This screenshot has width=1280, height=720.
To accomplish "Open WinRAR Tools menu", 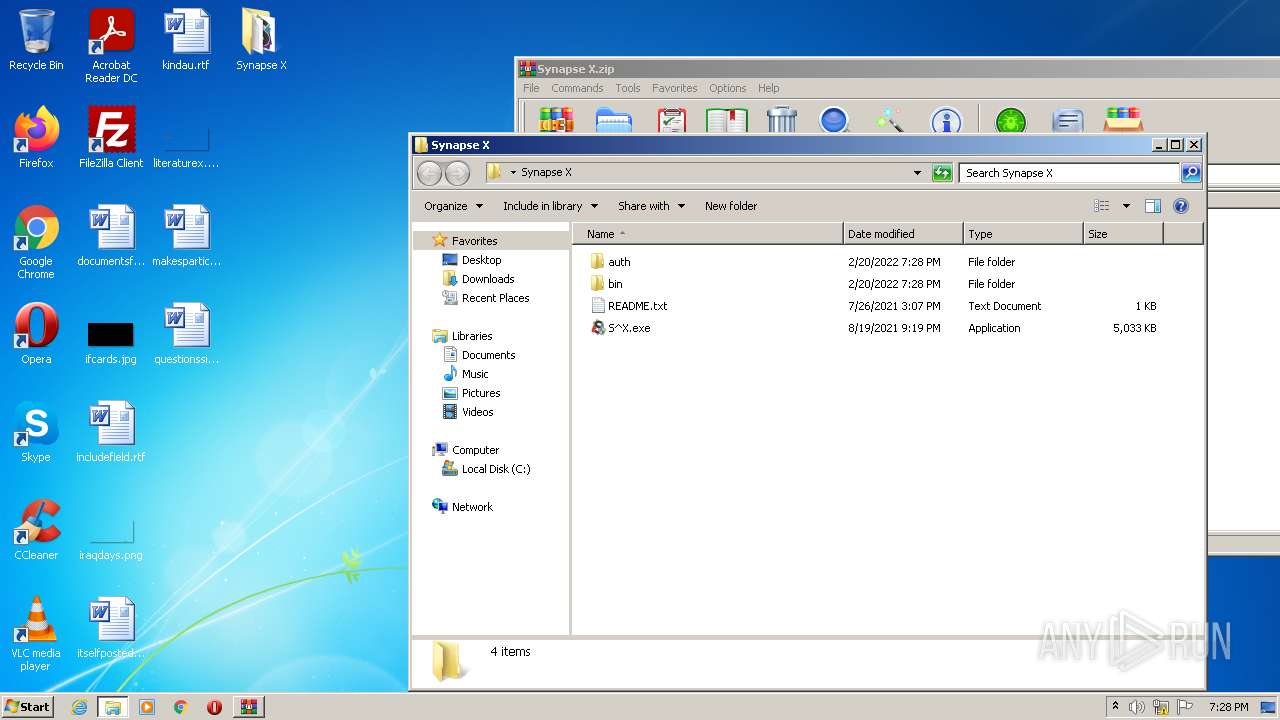I will 628,88.
